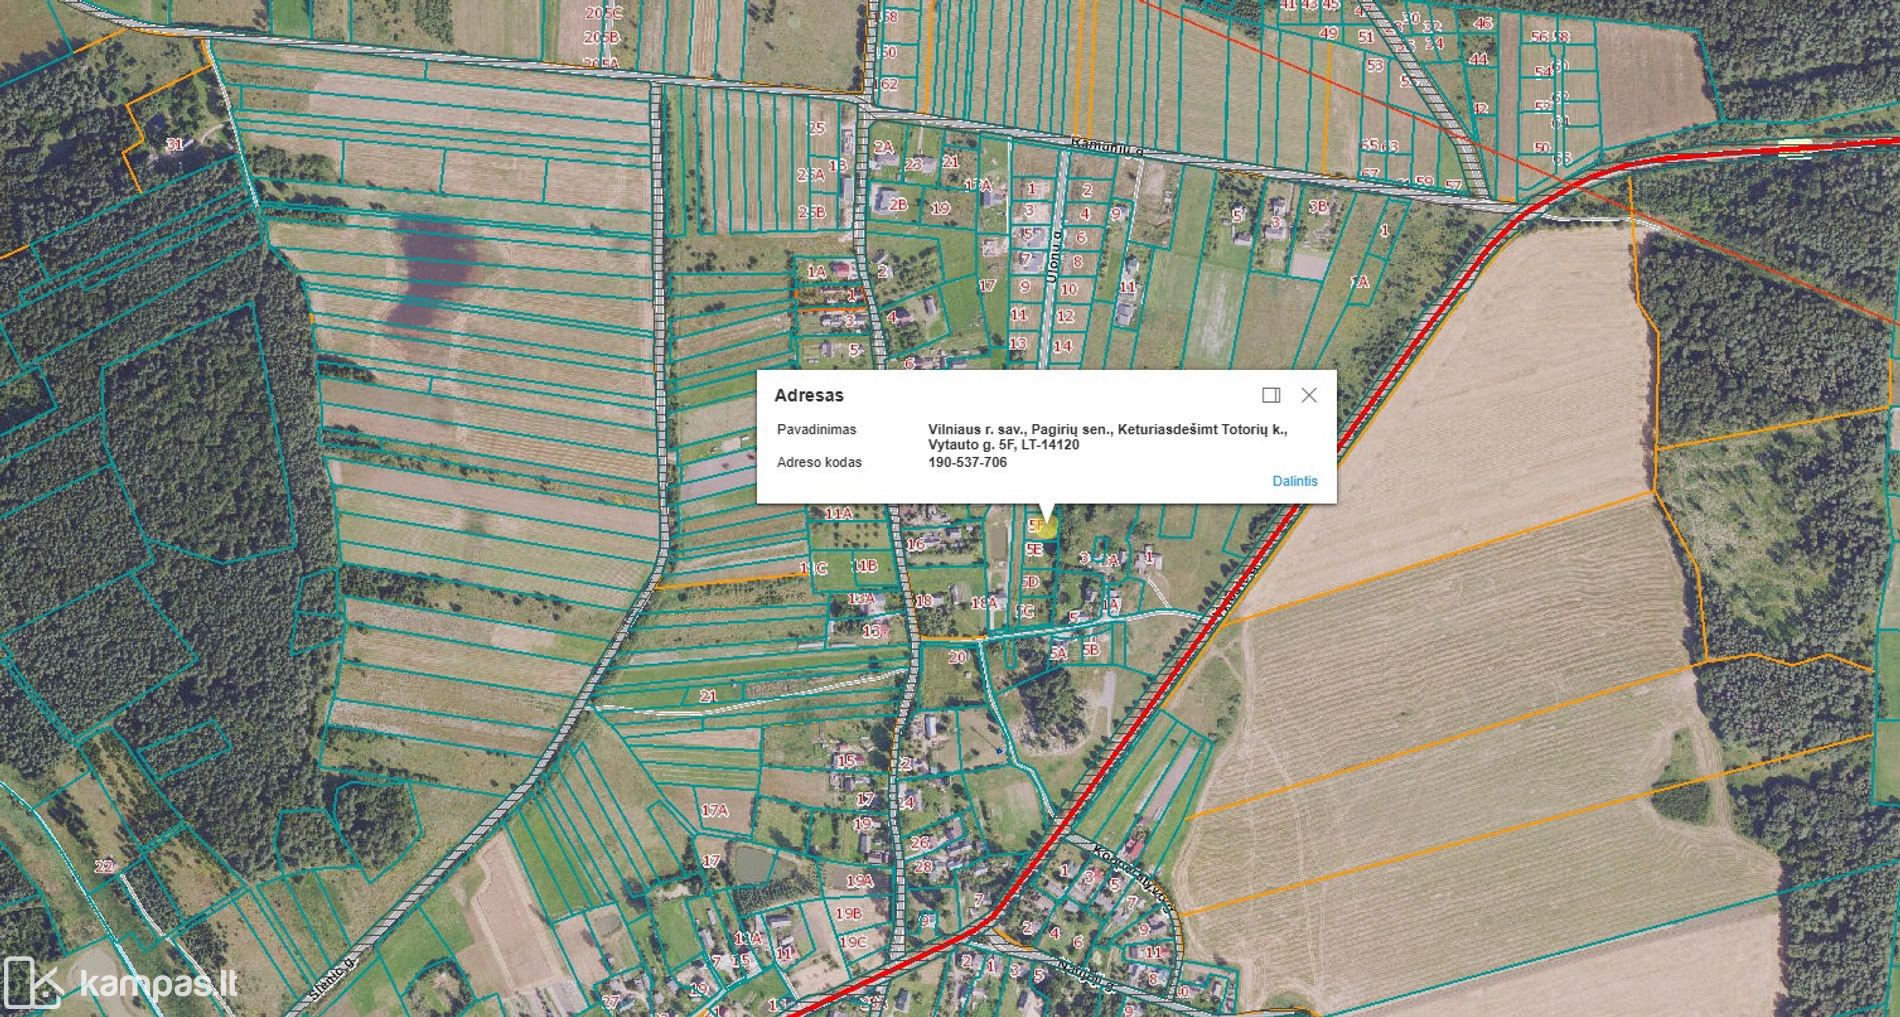Click plot number 22 at left edge

click(104, 866)
